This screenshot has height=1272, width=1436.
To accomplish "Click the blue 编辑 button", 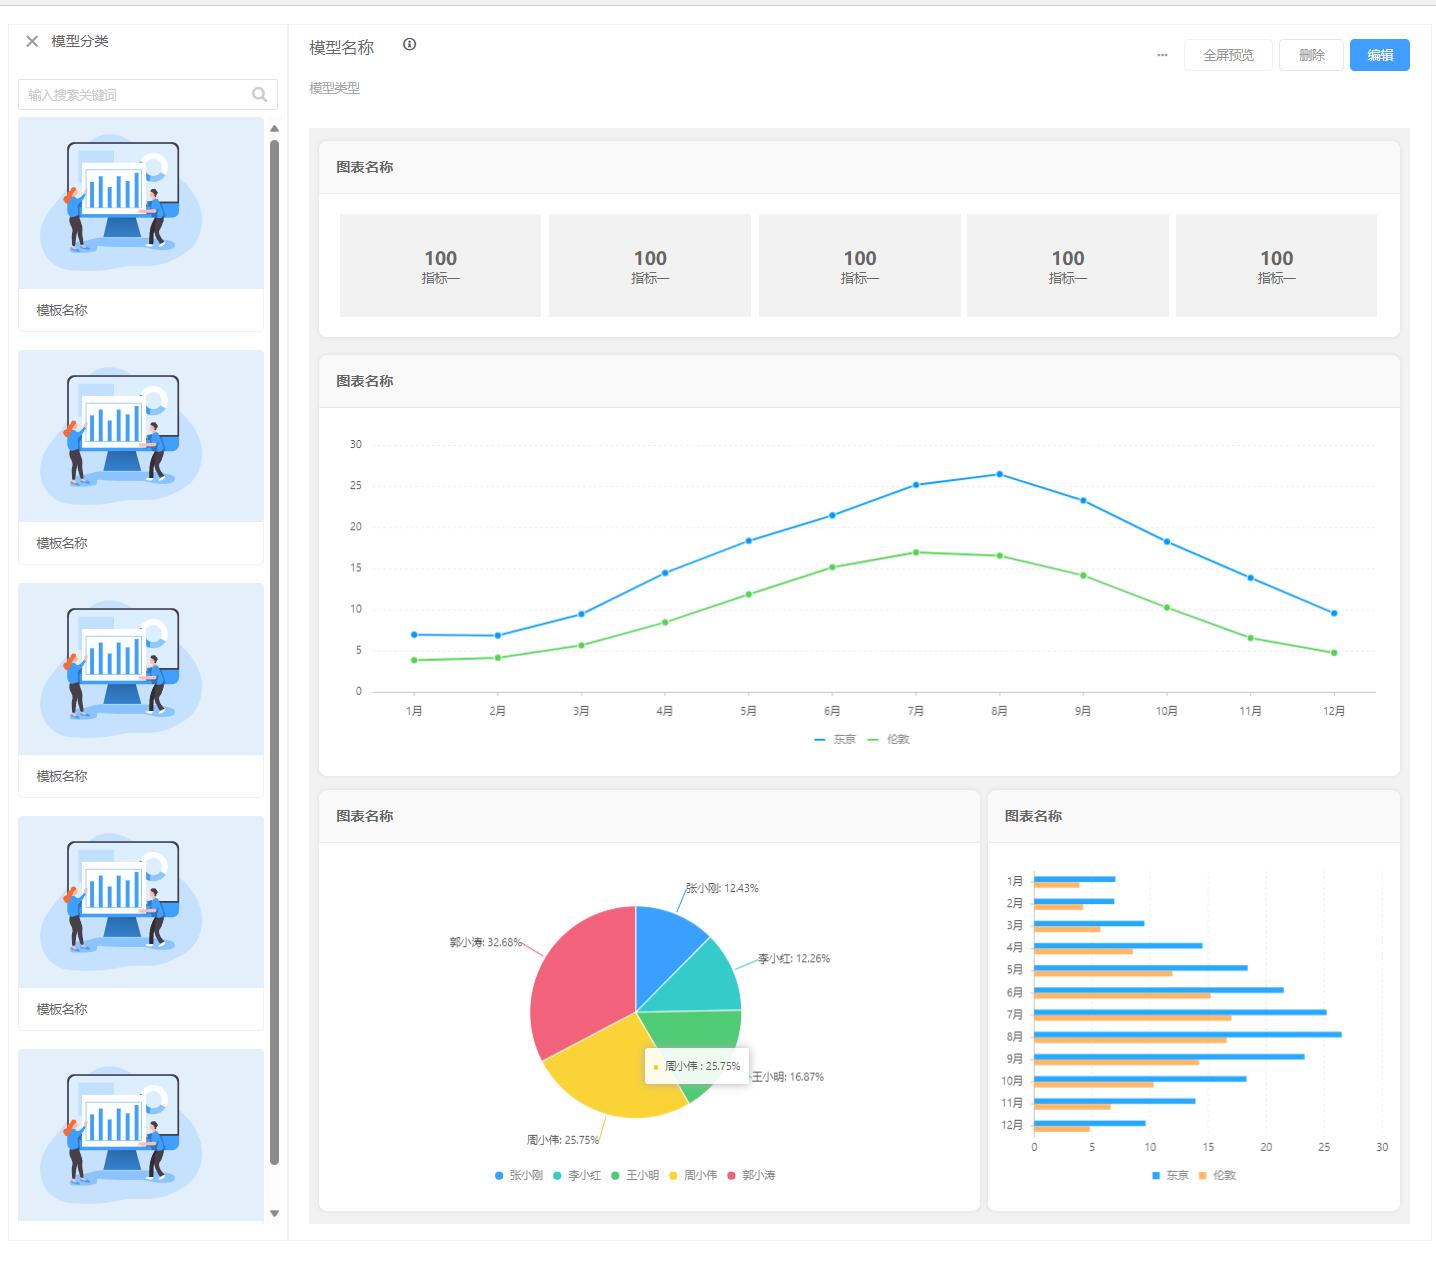I will click(1380, 55).
